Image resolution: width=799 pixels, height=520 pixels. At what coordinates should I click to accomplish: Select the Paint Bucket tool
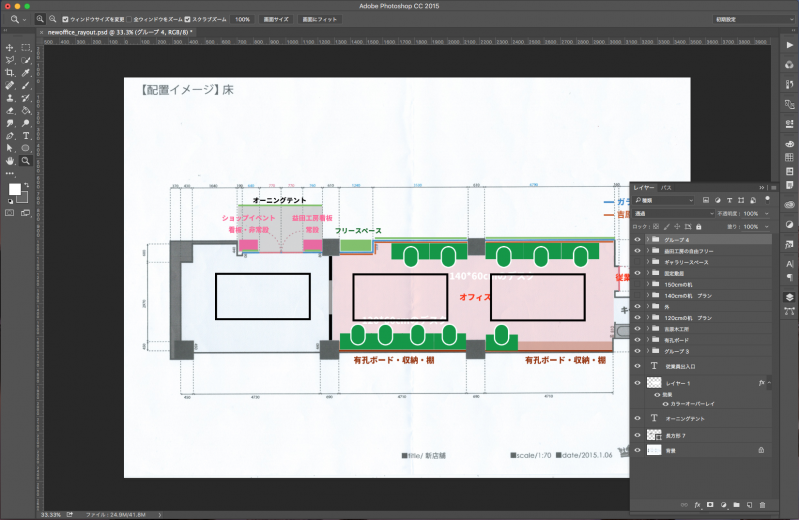(25, 110)
